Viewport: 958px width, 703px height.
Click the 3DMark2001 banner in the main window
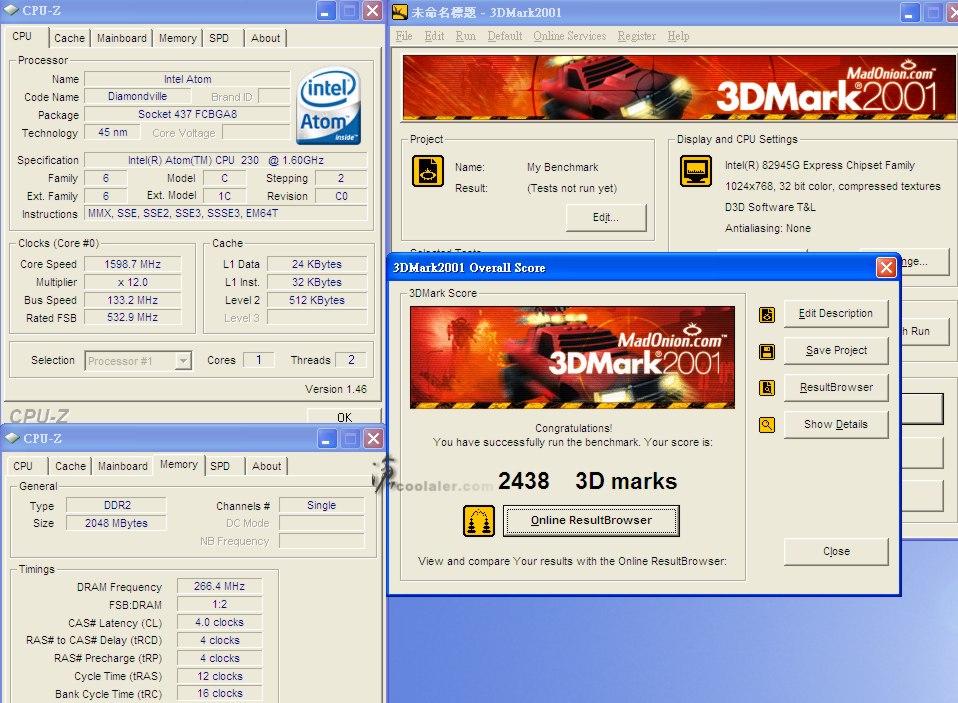[x=679, y=87]
